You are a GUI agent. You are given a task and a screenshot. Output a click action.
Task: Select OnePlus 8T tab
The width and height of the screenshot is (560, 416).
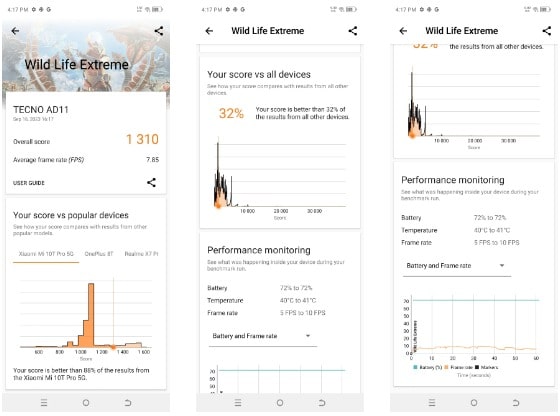click(99, 254)
